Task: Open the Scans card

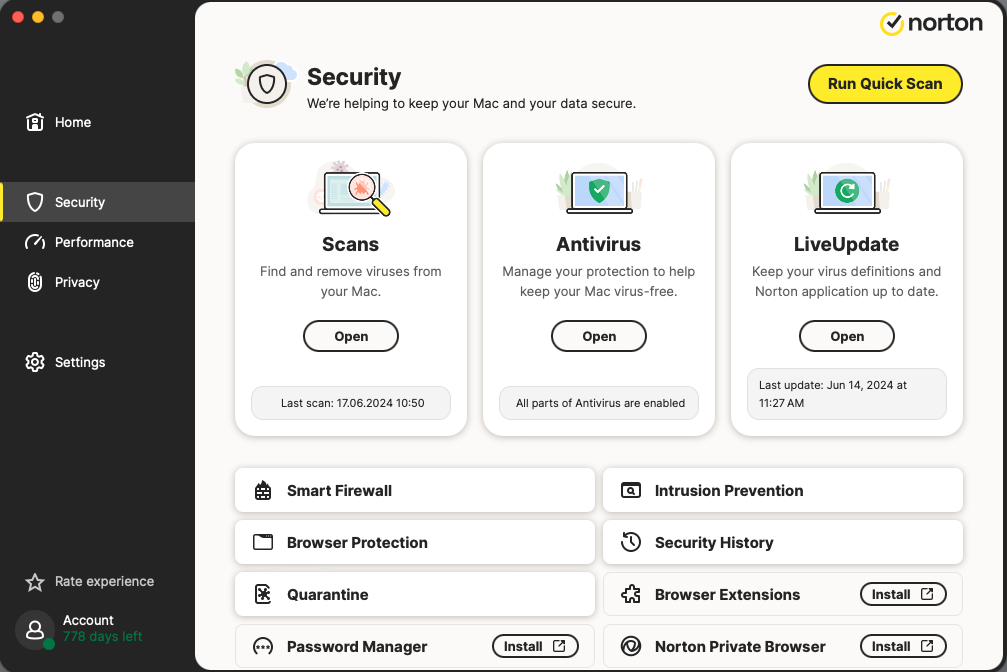Action: click(351, 337)
